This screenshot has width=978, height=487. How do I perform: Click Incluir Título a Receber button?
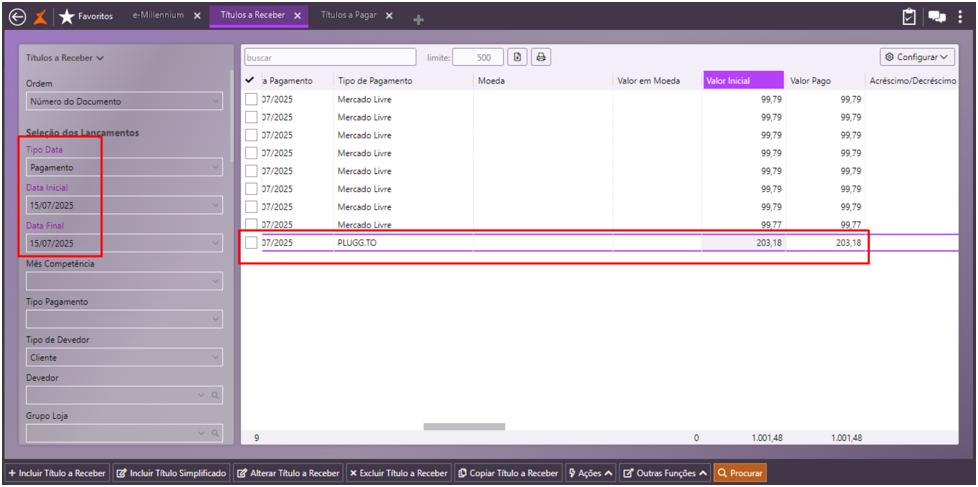point(57,473)
